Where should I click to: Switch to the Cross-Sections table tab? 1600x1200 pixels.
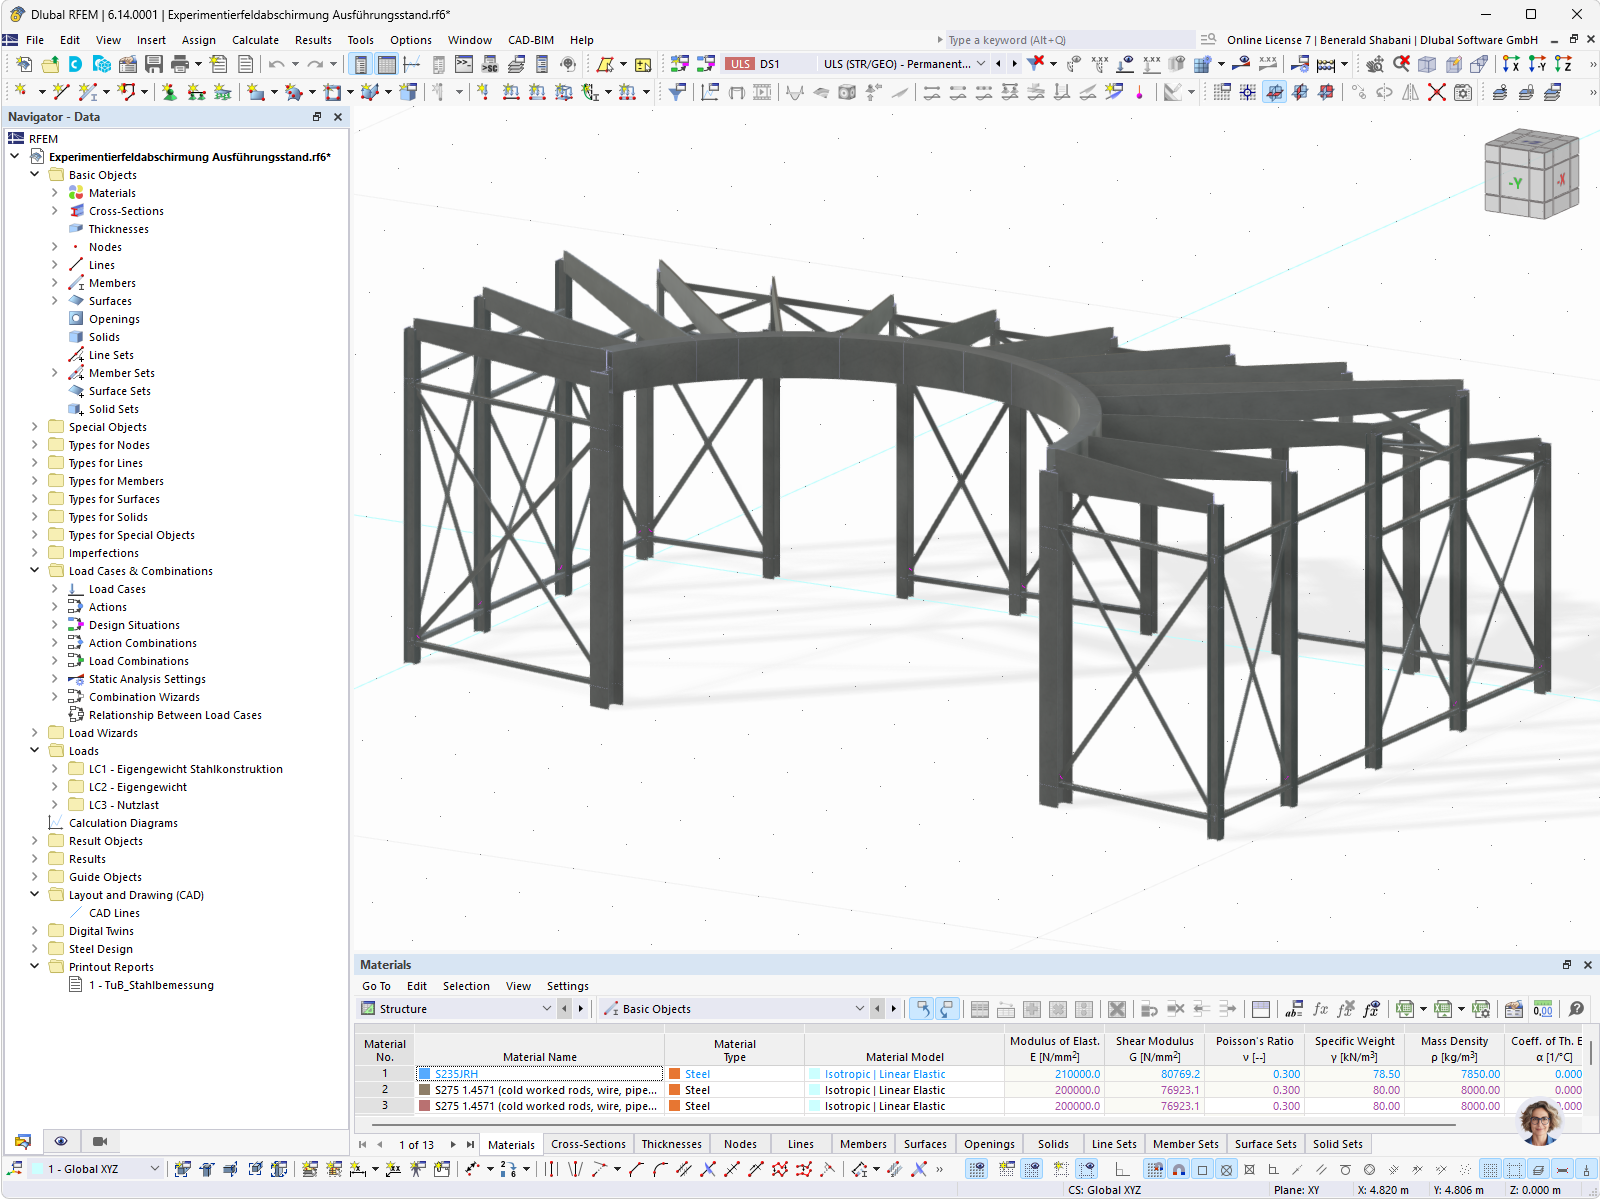[x=588, y=1144]
